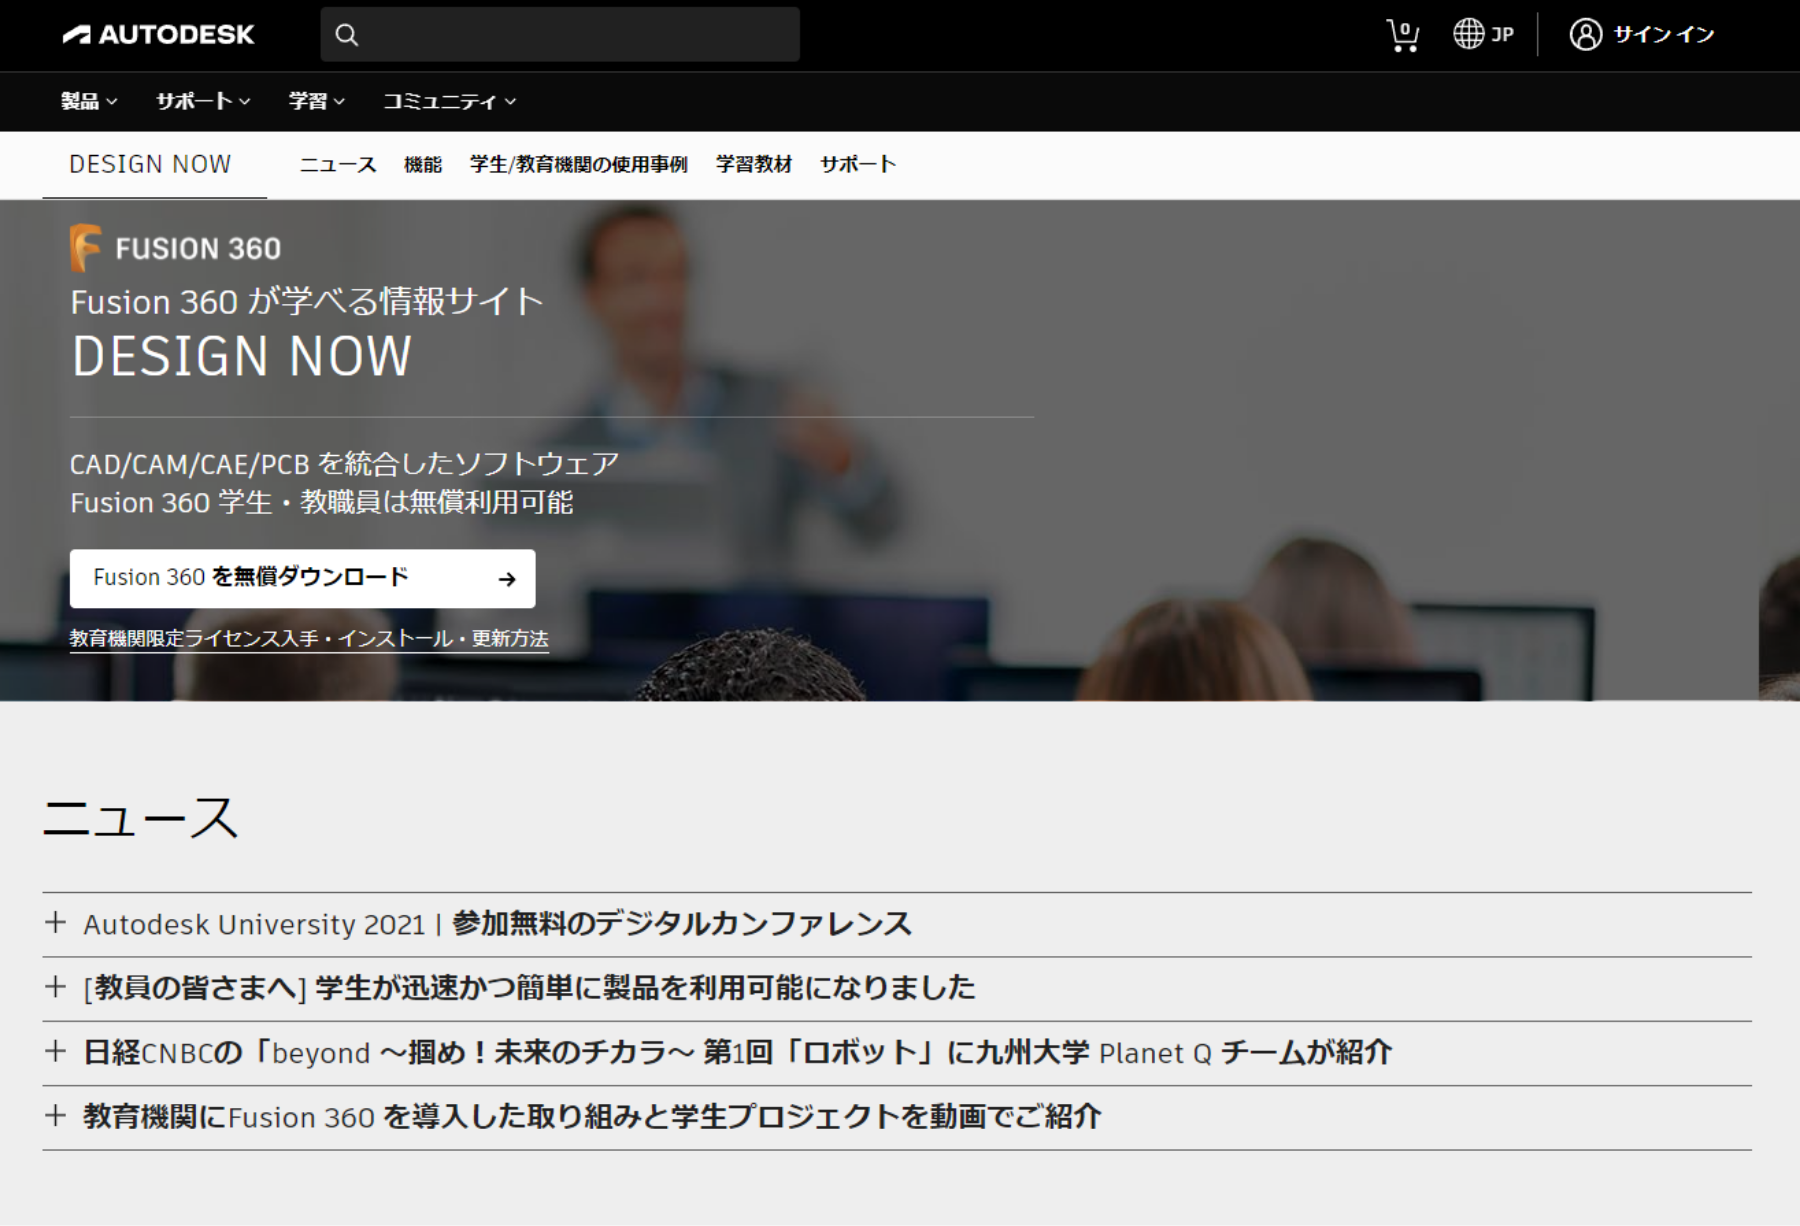1800x1226 pixels.
Task: Click the Autodesk logo
Action: point(158,35)
